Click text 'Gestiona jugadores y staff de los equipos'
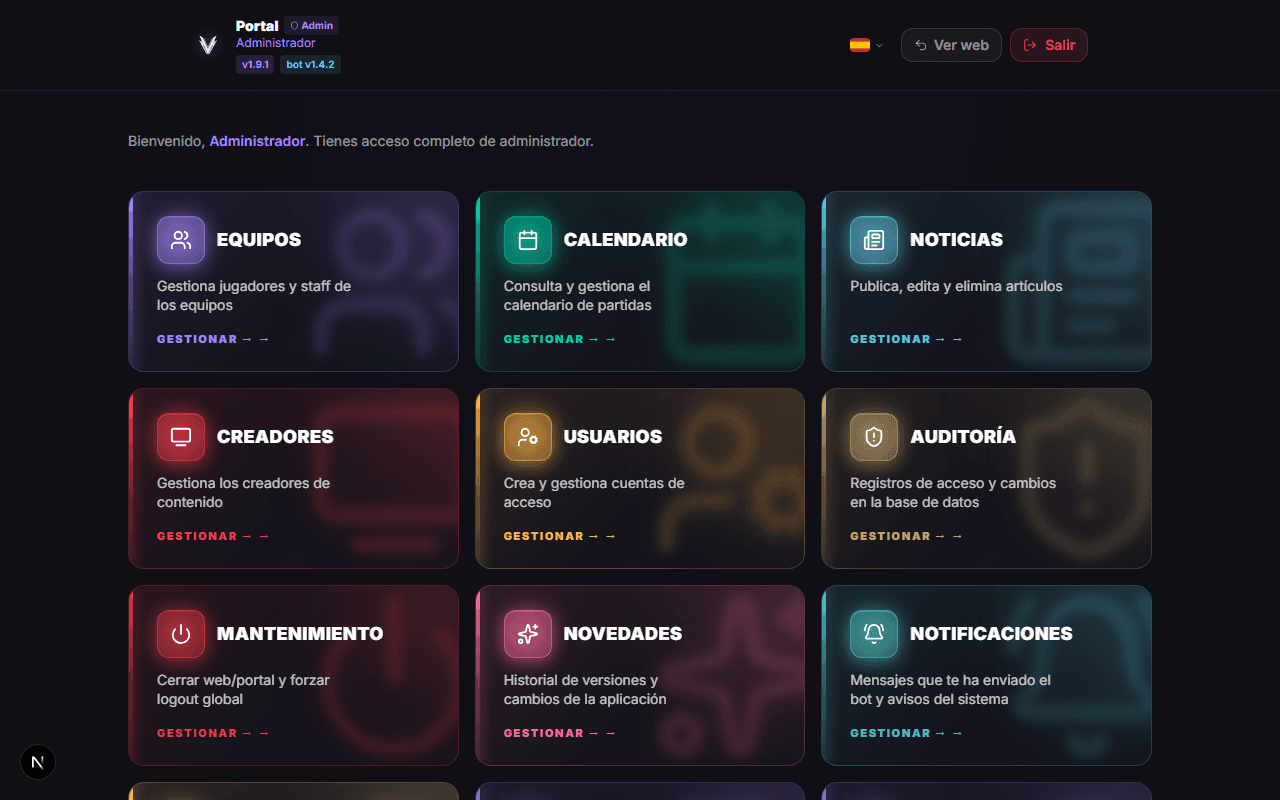 pyautogui.click(x=254, y=296)
